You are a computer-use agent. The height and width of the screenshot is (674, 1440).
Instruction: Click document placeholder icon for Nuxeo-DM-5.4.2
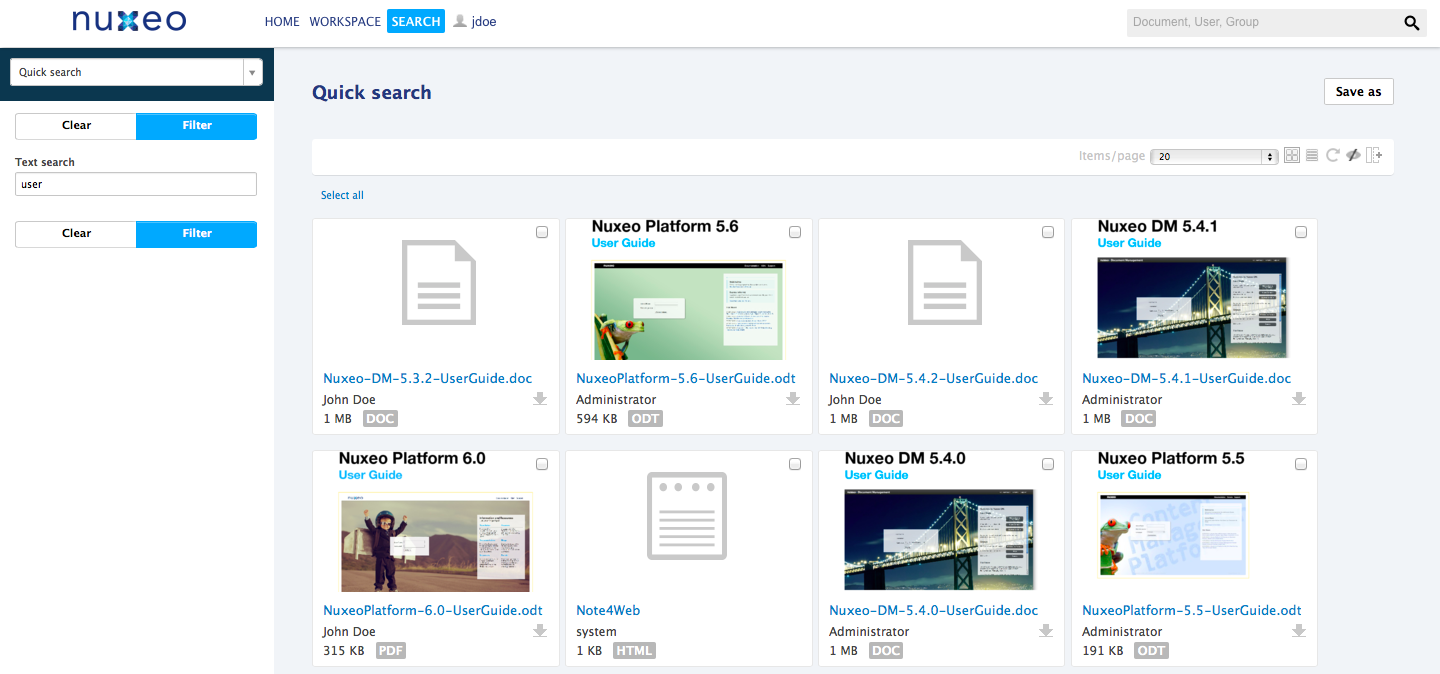coord(945,282)
